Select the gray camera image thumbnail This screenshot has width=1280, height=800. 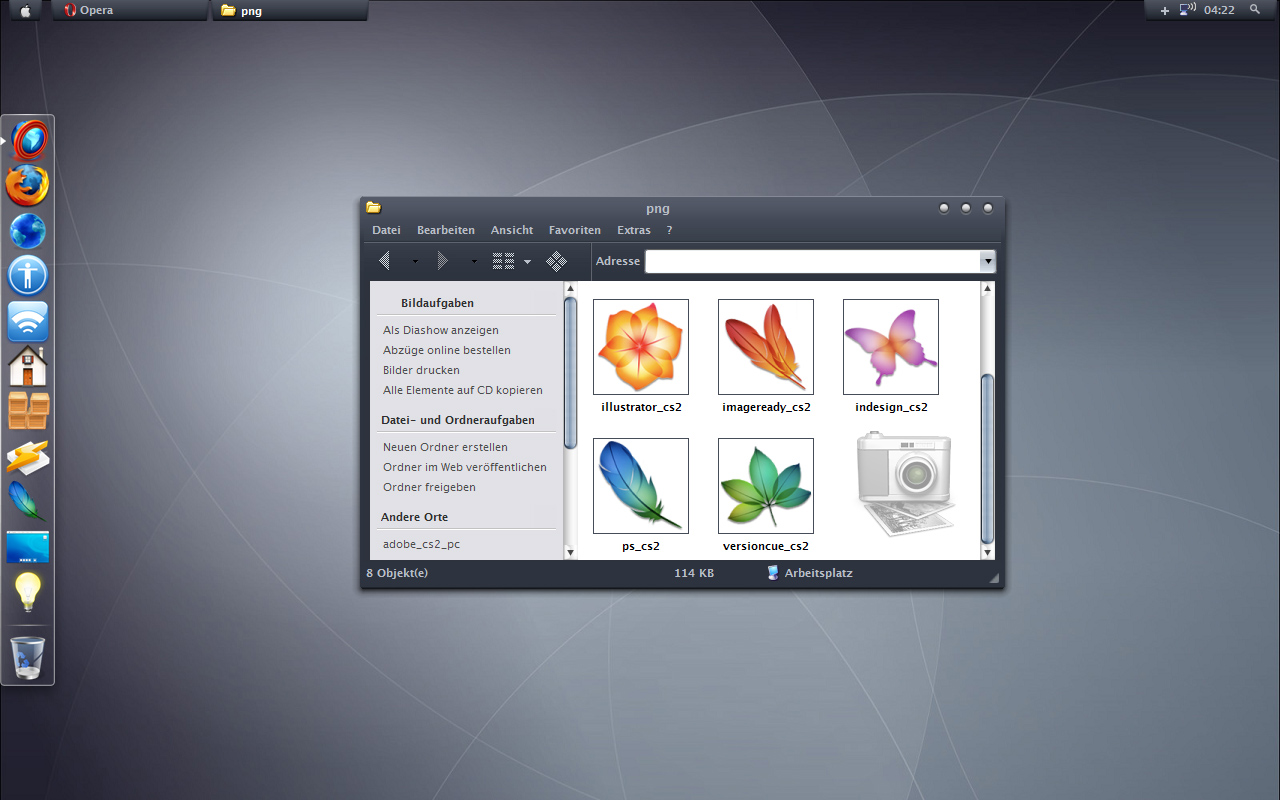(x=904, y=484)
